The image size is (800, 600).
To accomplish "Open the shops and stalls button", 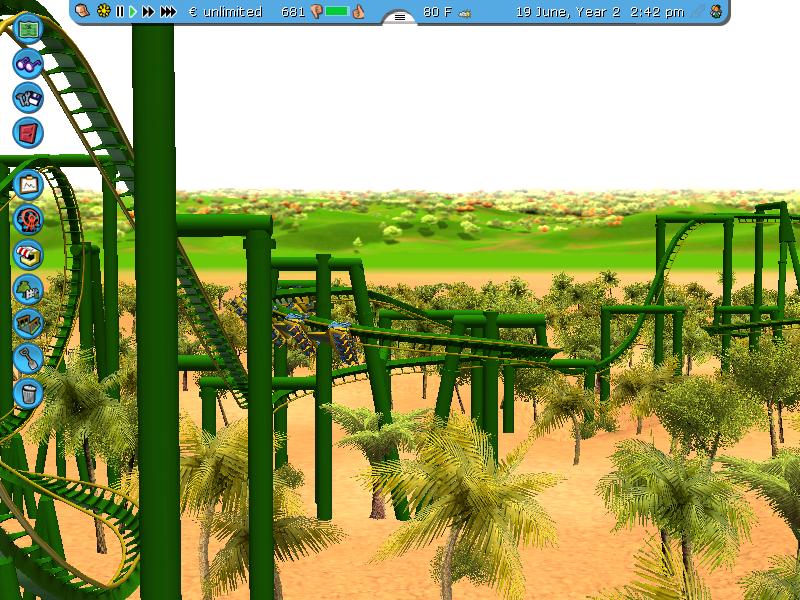I will pyautogui.click(x=28, y=254).
